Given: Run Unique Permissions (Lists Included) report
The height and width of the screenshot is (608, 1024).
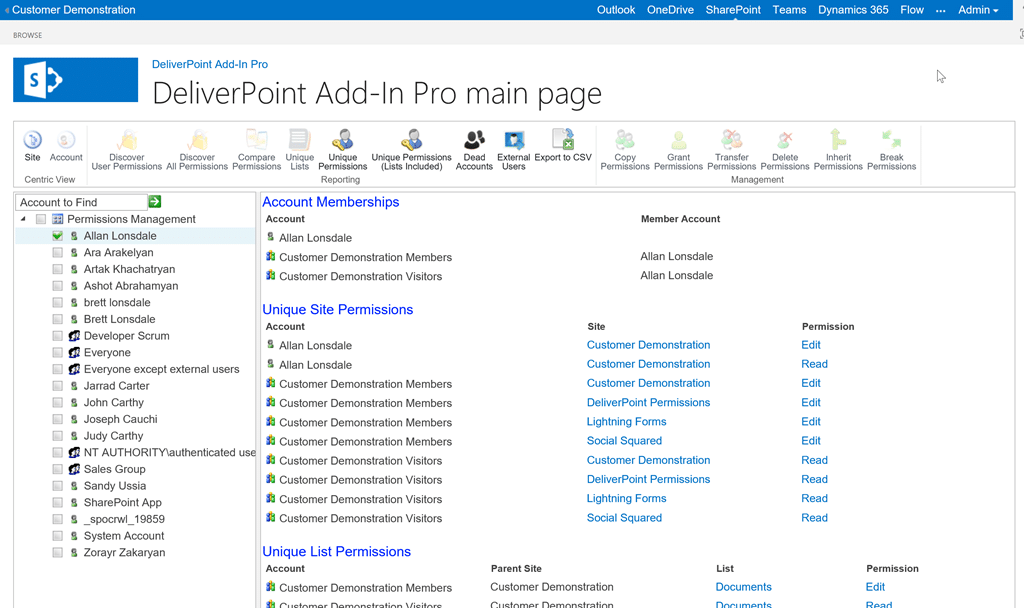Looking at the screenshot, I should point(411,150).
